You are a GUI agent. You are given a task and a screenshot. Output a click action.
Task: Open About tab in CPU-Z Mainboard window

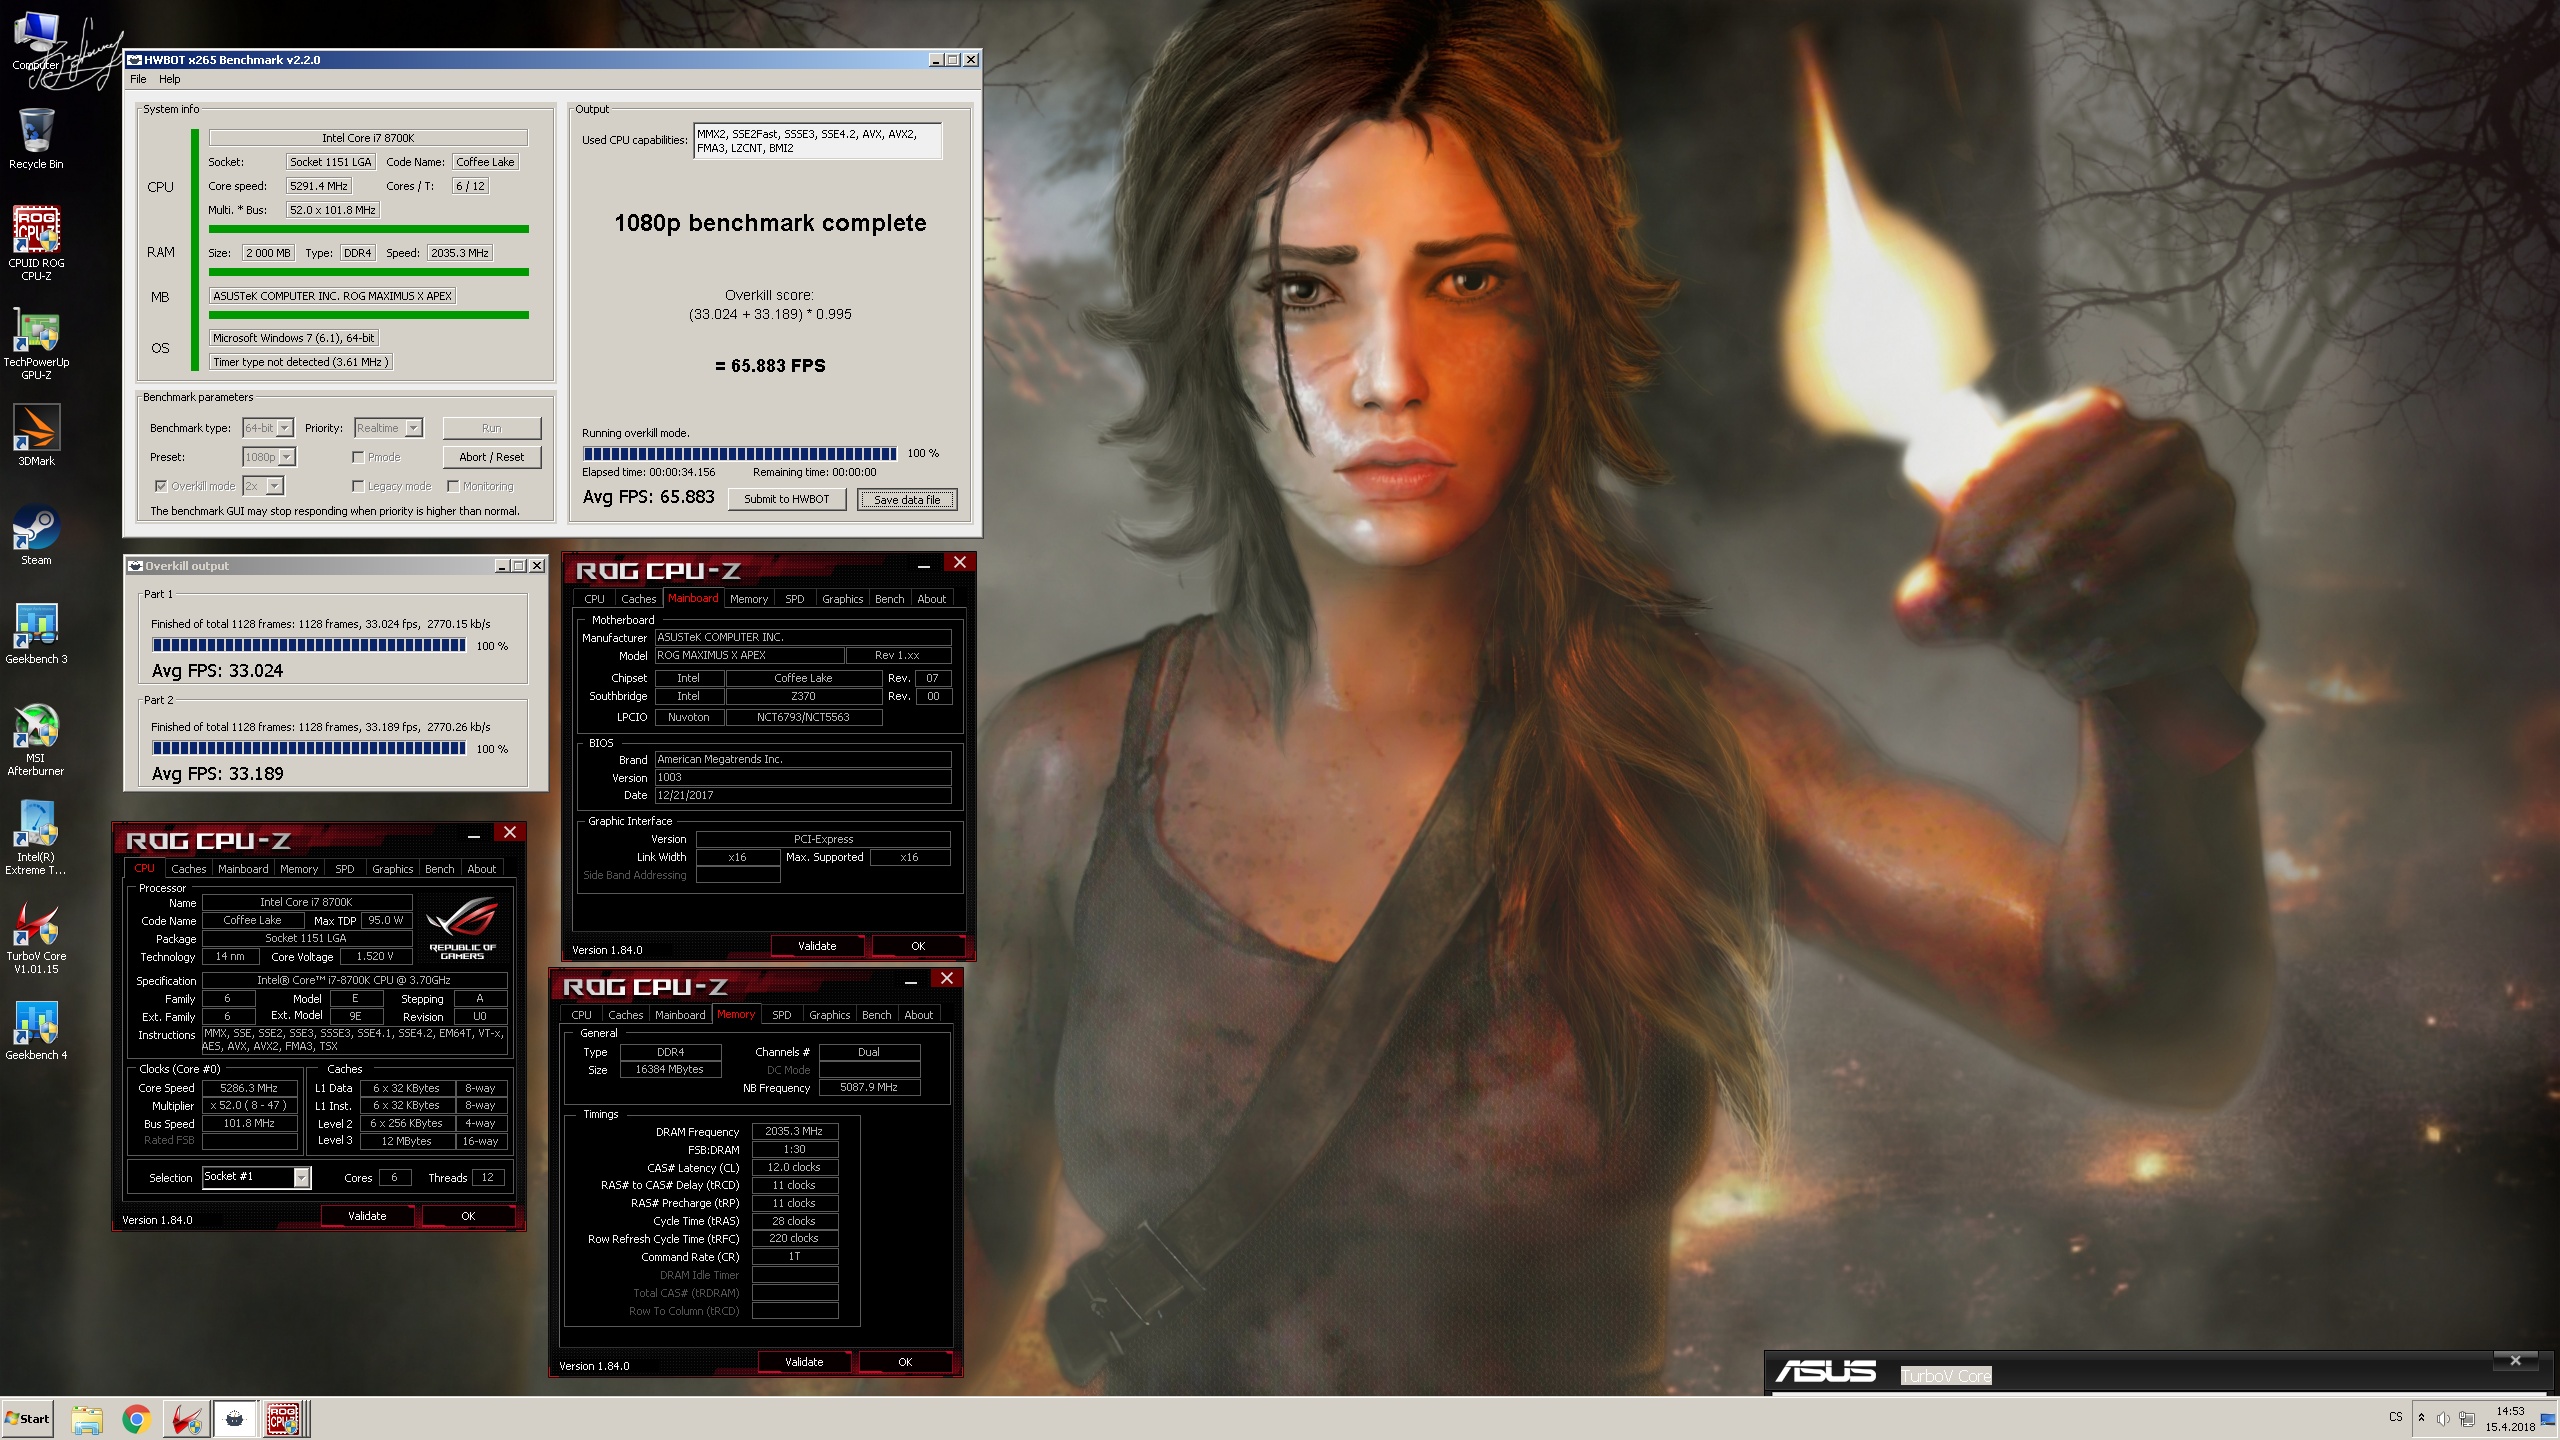pos(931,598)
